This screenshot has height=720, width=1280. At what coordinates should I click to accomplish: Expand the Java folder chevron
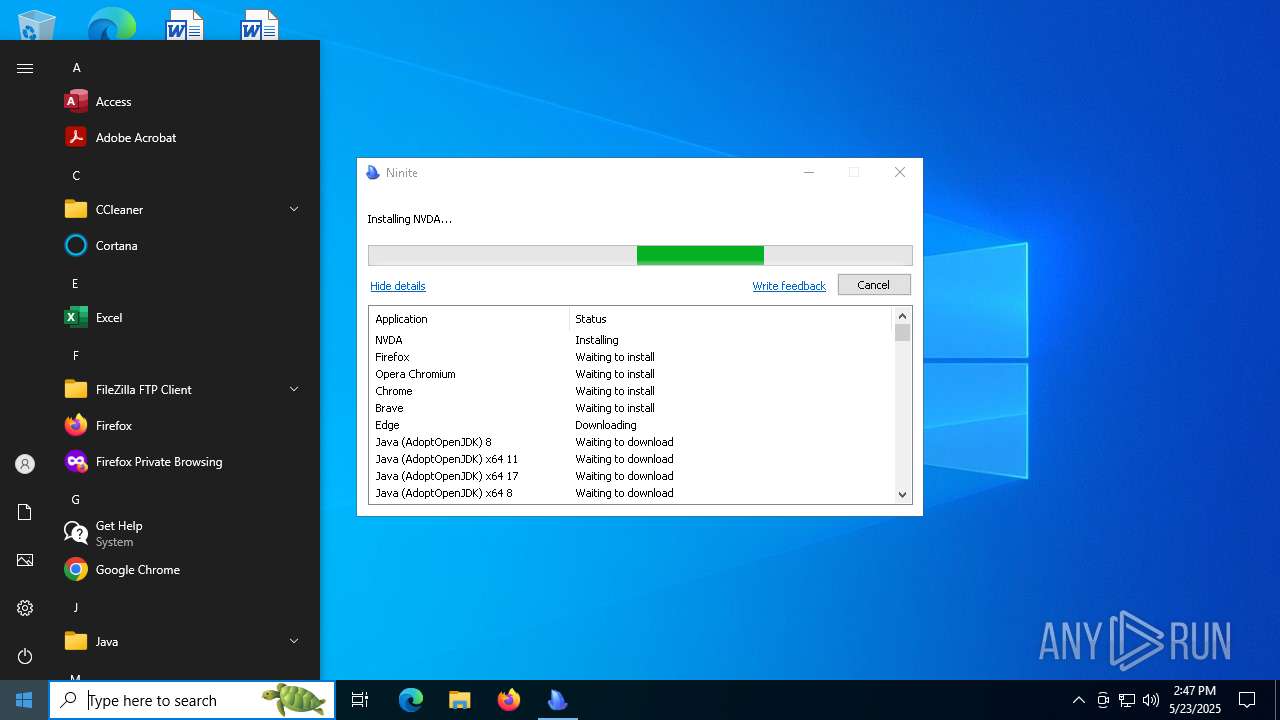(294, 641)
